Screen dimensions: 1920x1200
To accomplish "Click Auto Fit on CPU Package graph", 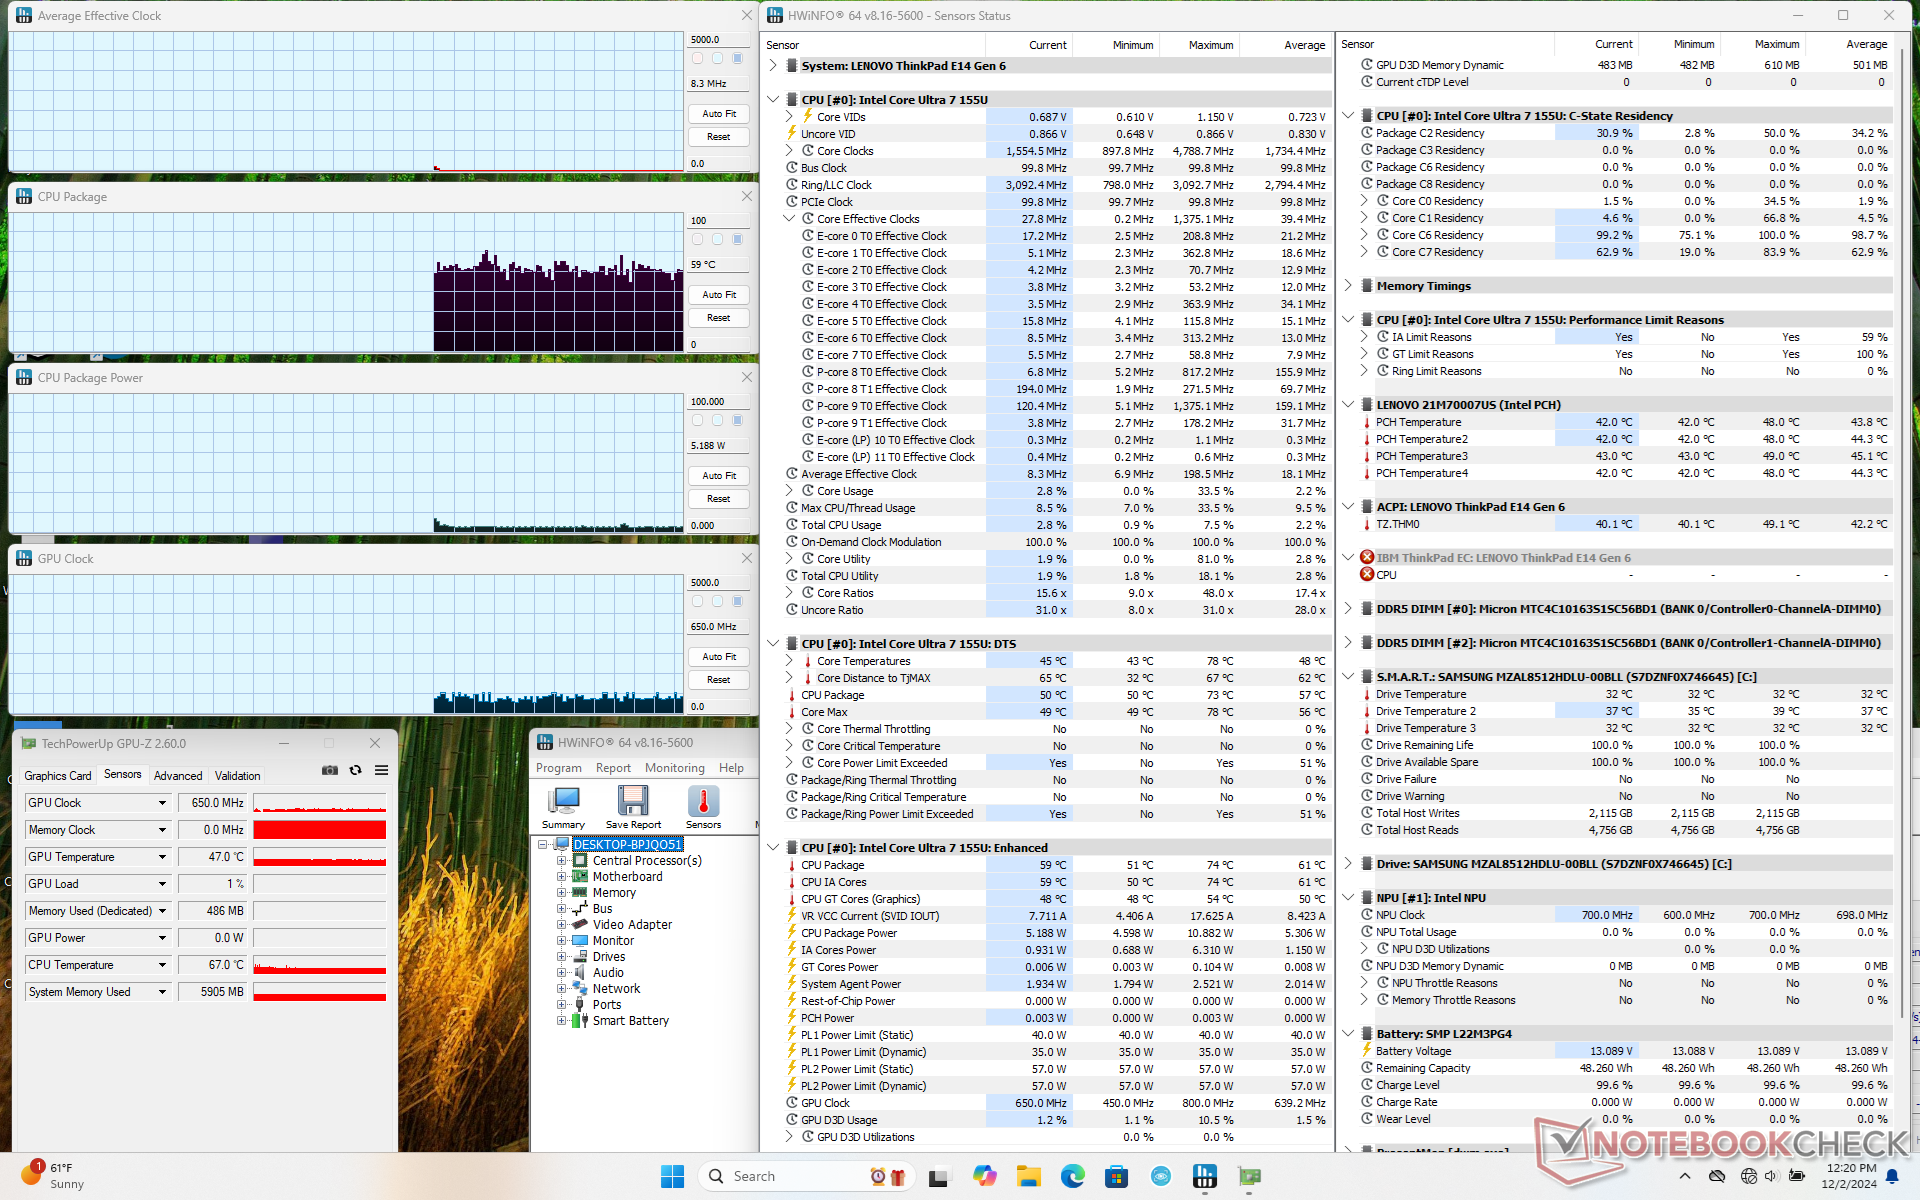I will click(718, 295).
